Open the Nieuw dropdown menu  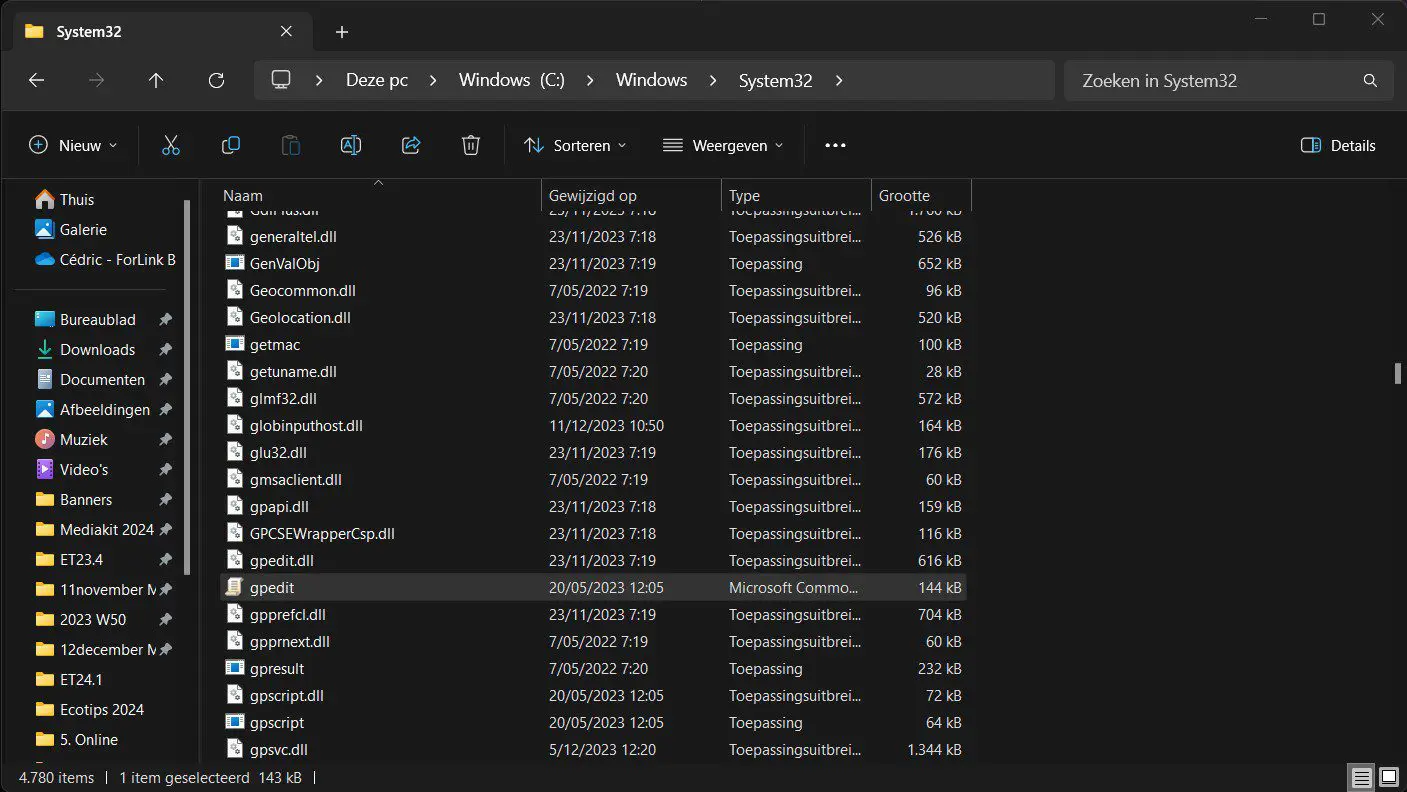pos(73,145)
